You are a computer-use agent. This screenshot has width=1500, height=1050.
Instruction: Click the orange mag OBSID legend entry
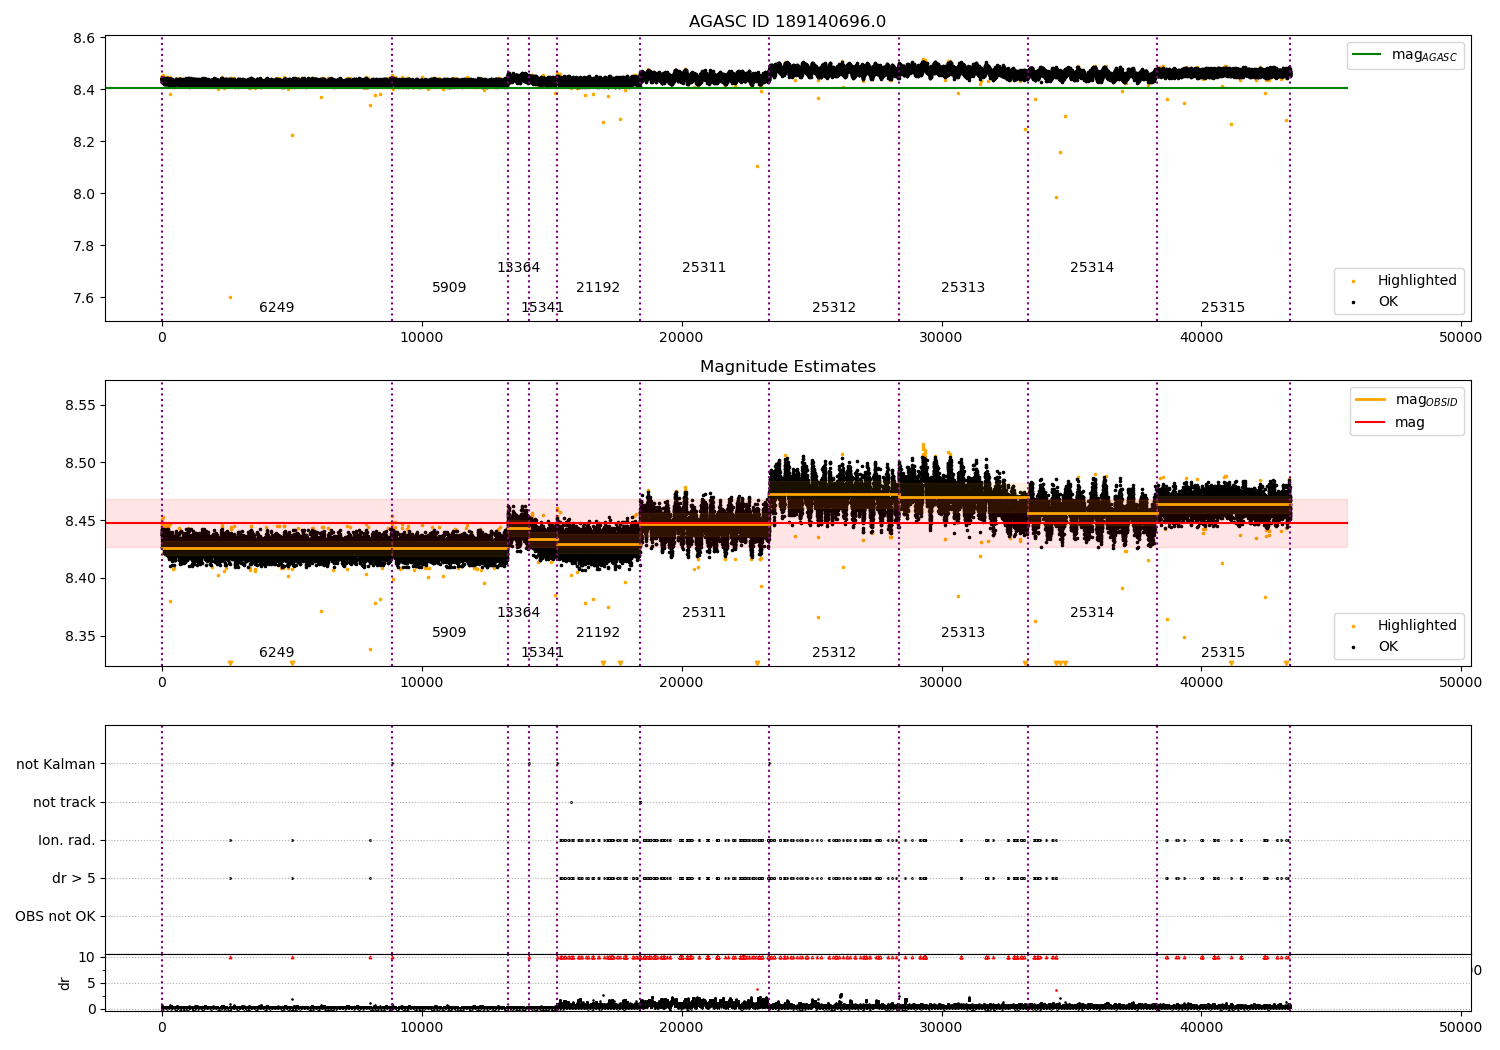click(1406, 400)
